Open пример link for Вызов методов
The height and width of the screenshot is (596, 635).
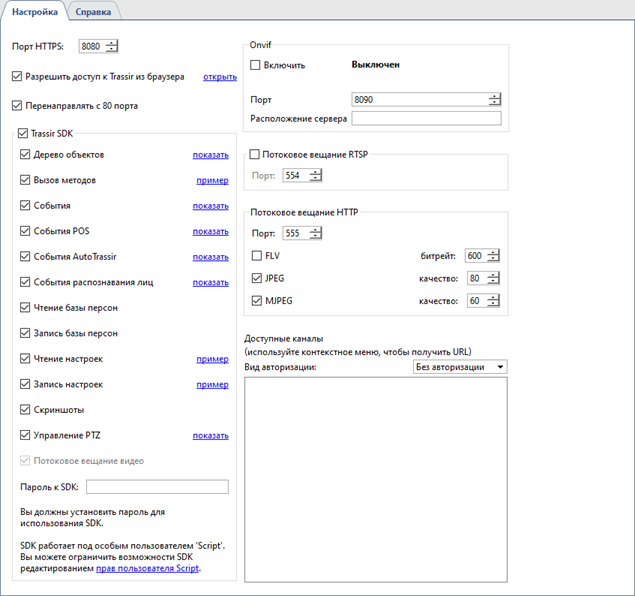212,180
